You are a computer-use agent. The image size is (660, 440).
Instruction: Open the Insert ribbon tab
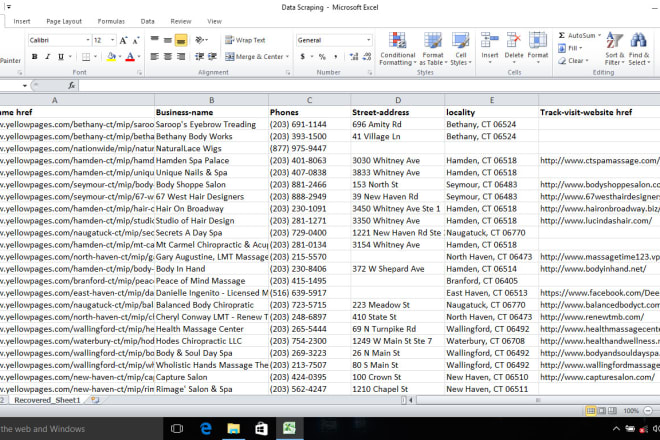click(21, 21)
